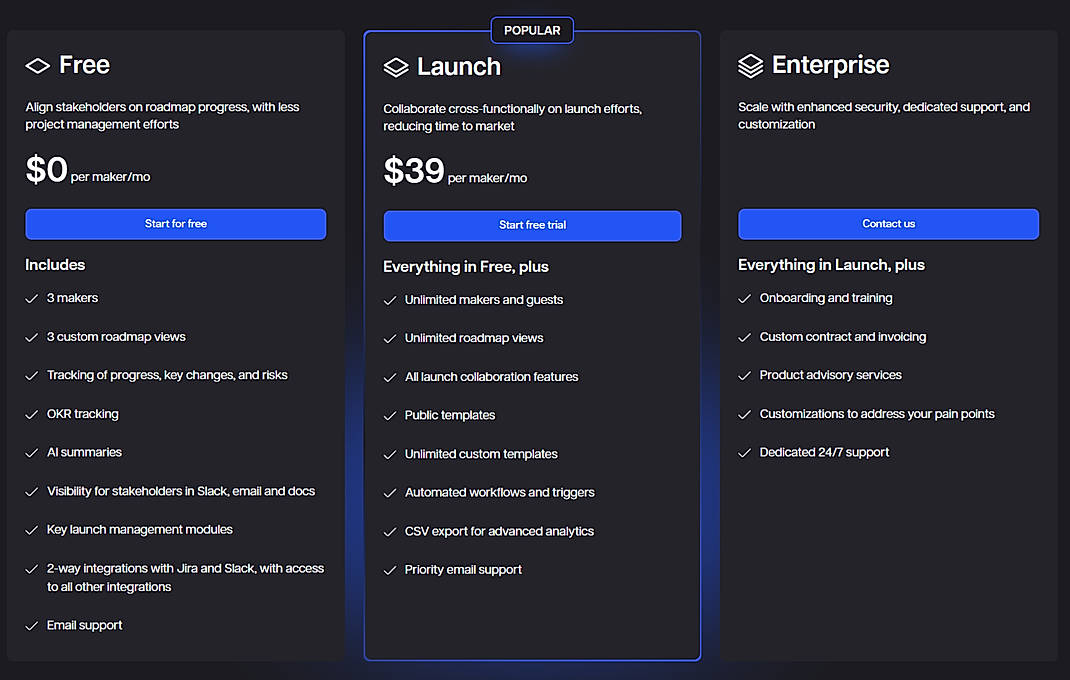
Task: Click checkmark beside Onboarding and training
Action: (x=744, y=298)
